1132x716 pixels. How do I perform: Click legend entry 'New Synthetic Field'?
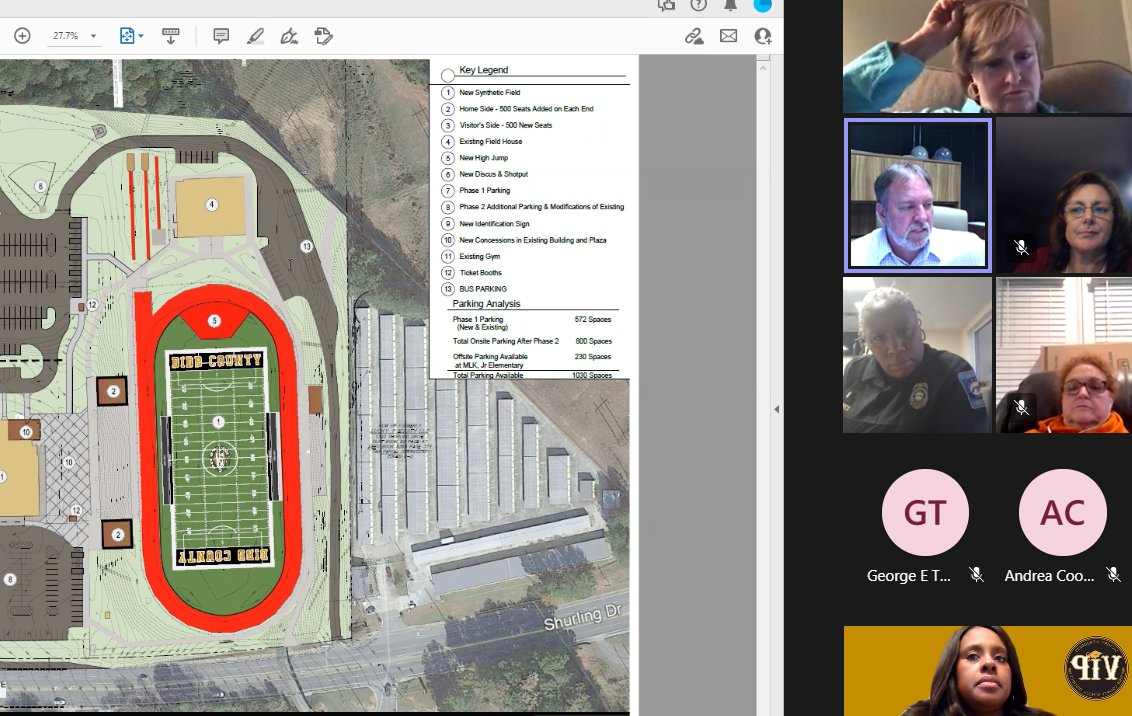point(489,92)
